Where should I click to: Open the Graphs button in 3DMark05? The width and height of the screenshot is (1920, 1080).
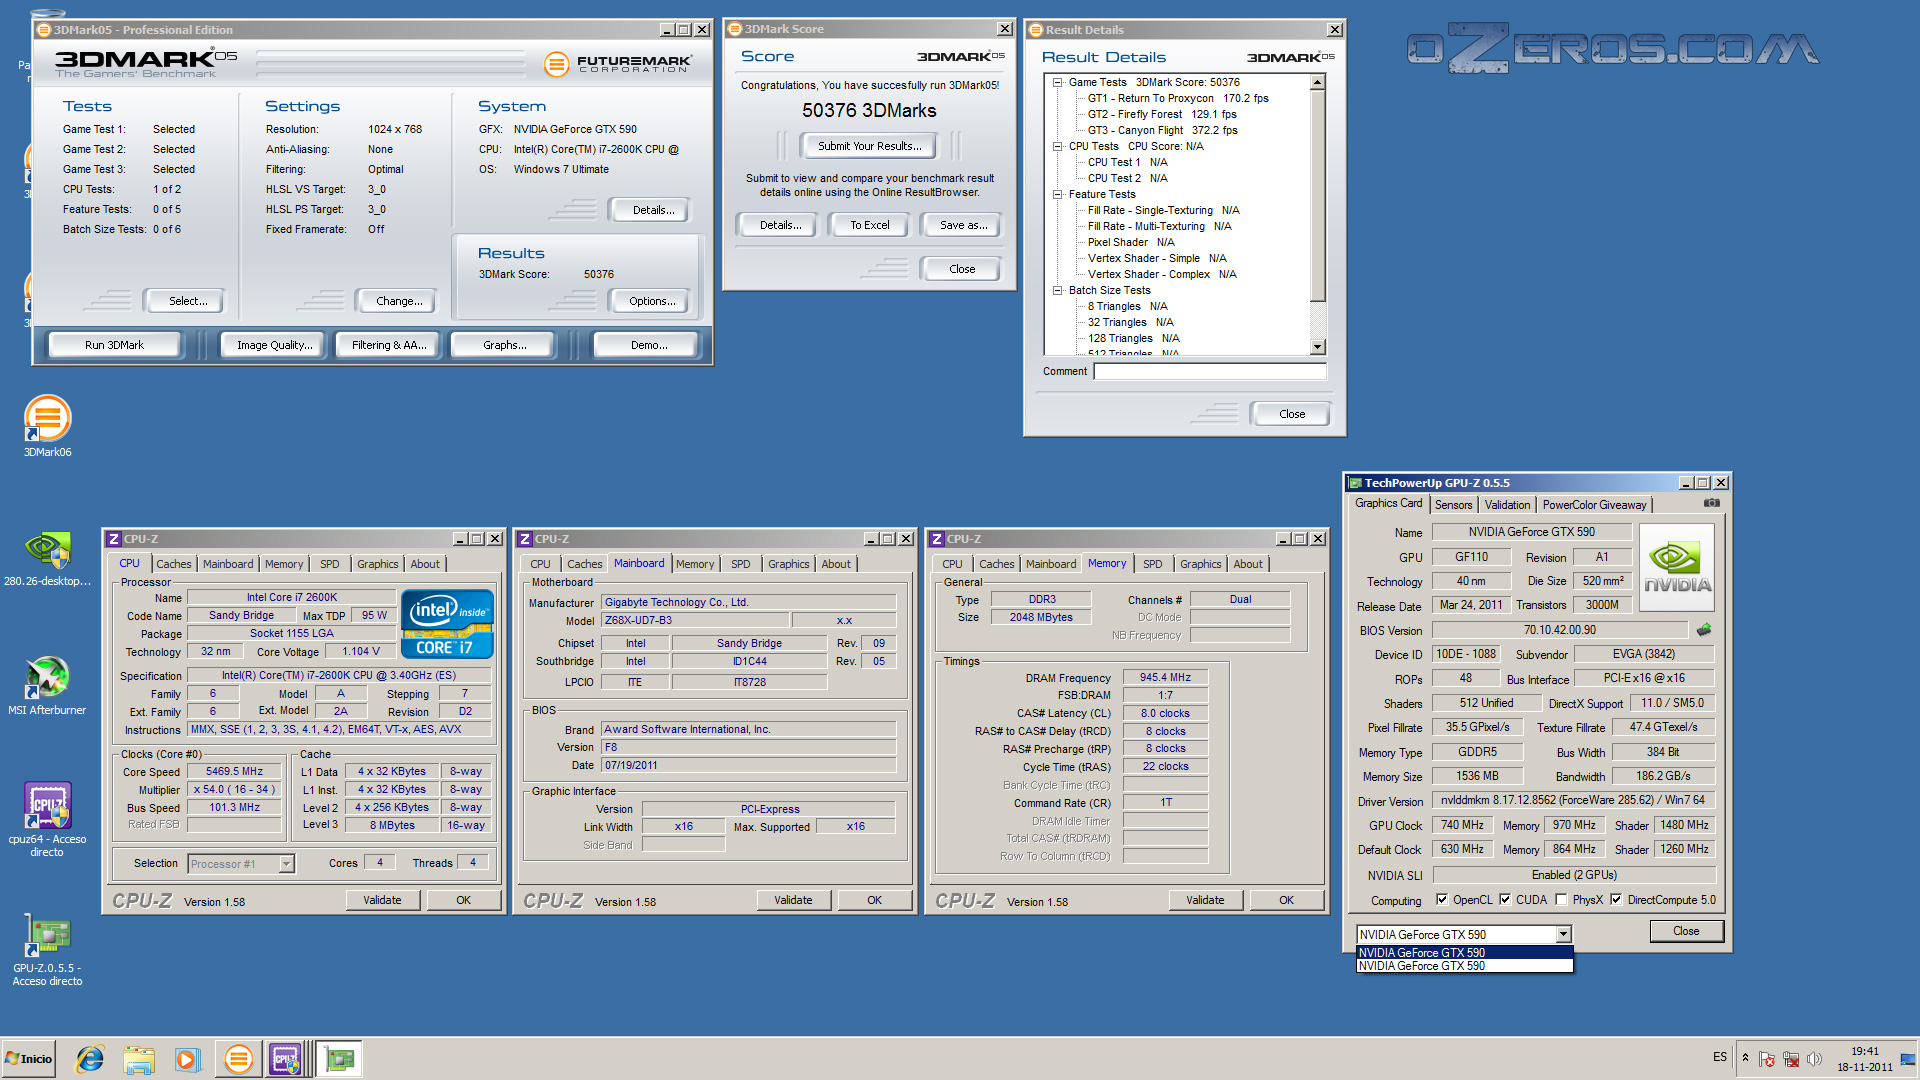click(504, 345)
